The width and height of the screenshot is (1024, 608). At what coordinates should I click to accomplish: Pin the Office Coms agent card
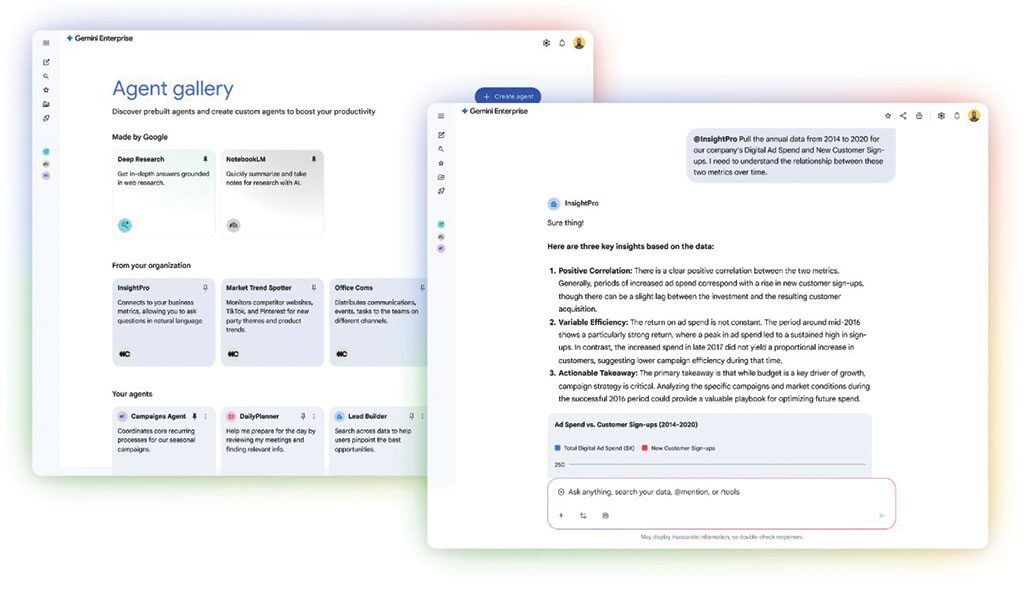click(422, 288)
